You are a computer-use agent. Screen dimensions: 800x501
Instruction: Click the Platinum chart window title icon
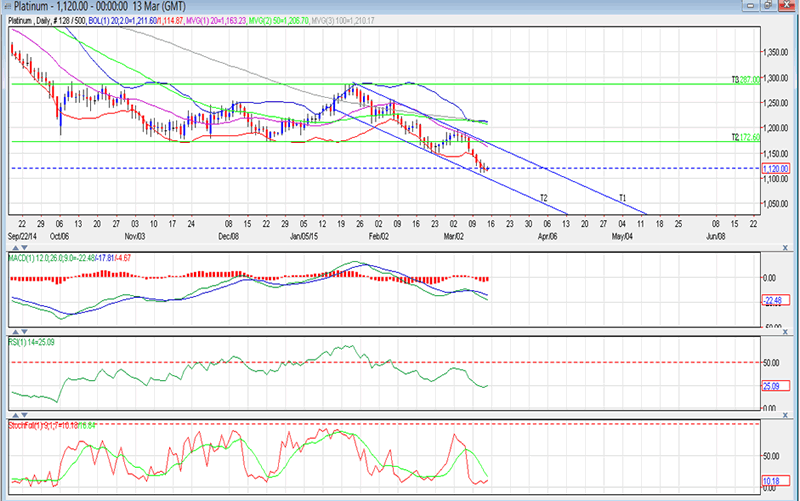coord(8,7)
